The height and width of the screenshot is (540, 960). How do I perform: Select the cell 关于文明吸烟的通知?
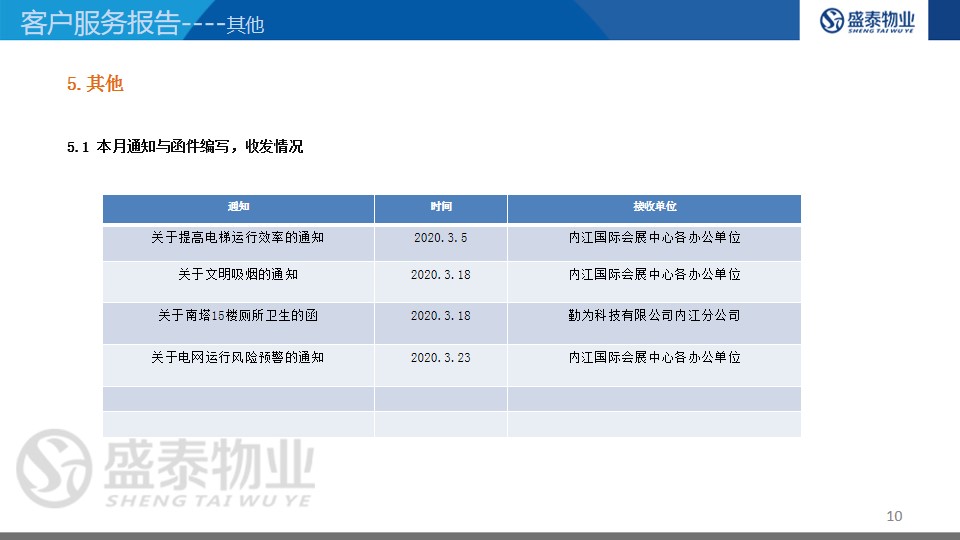point(238,274)
